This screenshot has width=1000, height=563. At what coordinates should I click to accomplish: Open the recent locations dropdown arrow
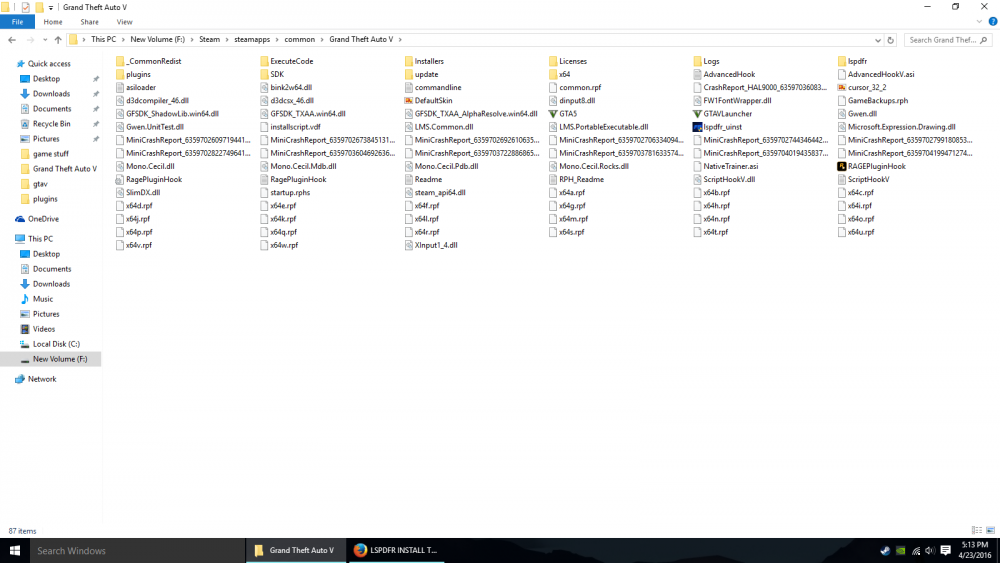[x=45, y=40]
